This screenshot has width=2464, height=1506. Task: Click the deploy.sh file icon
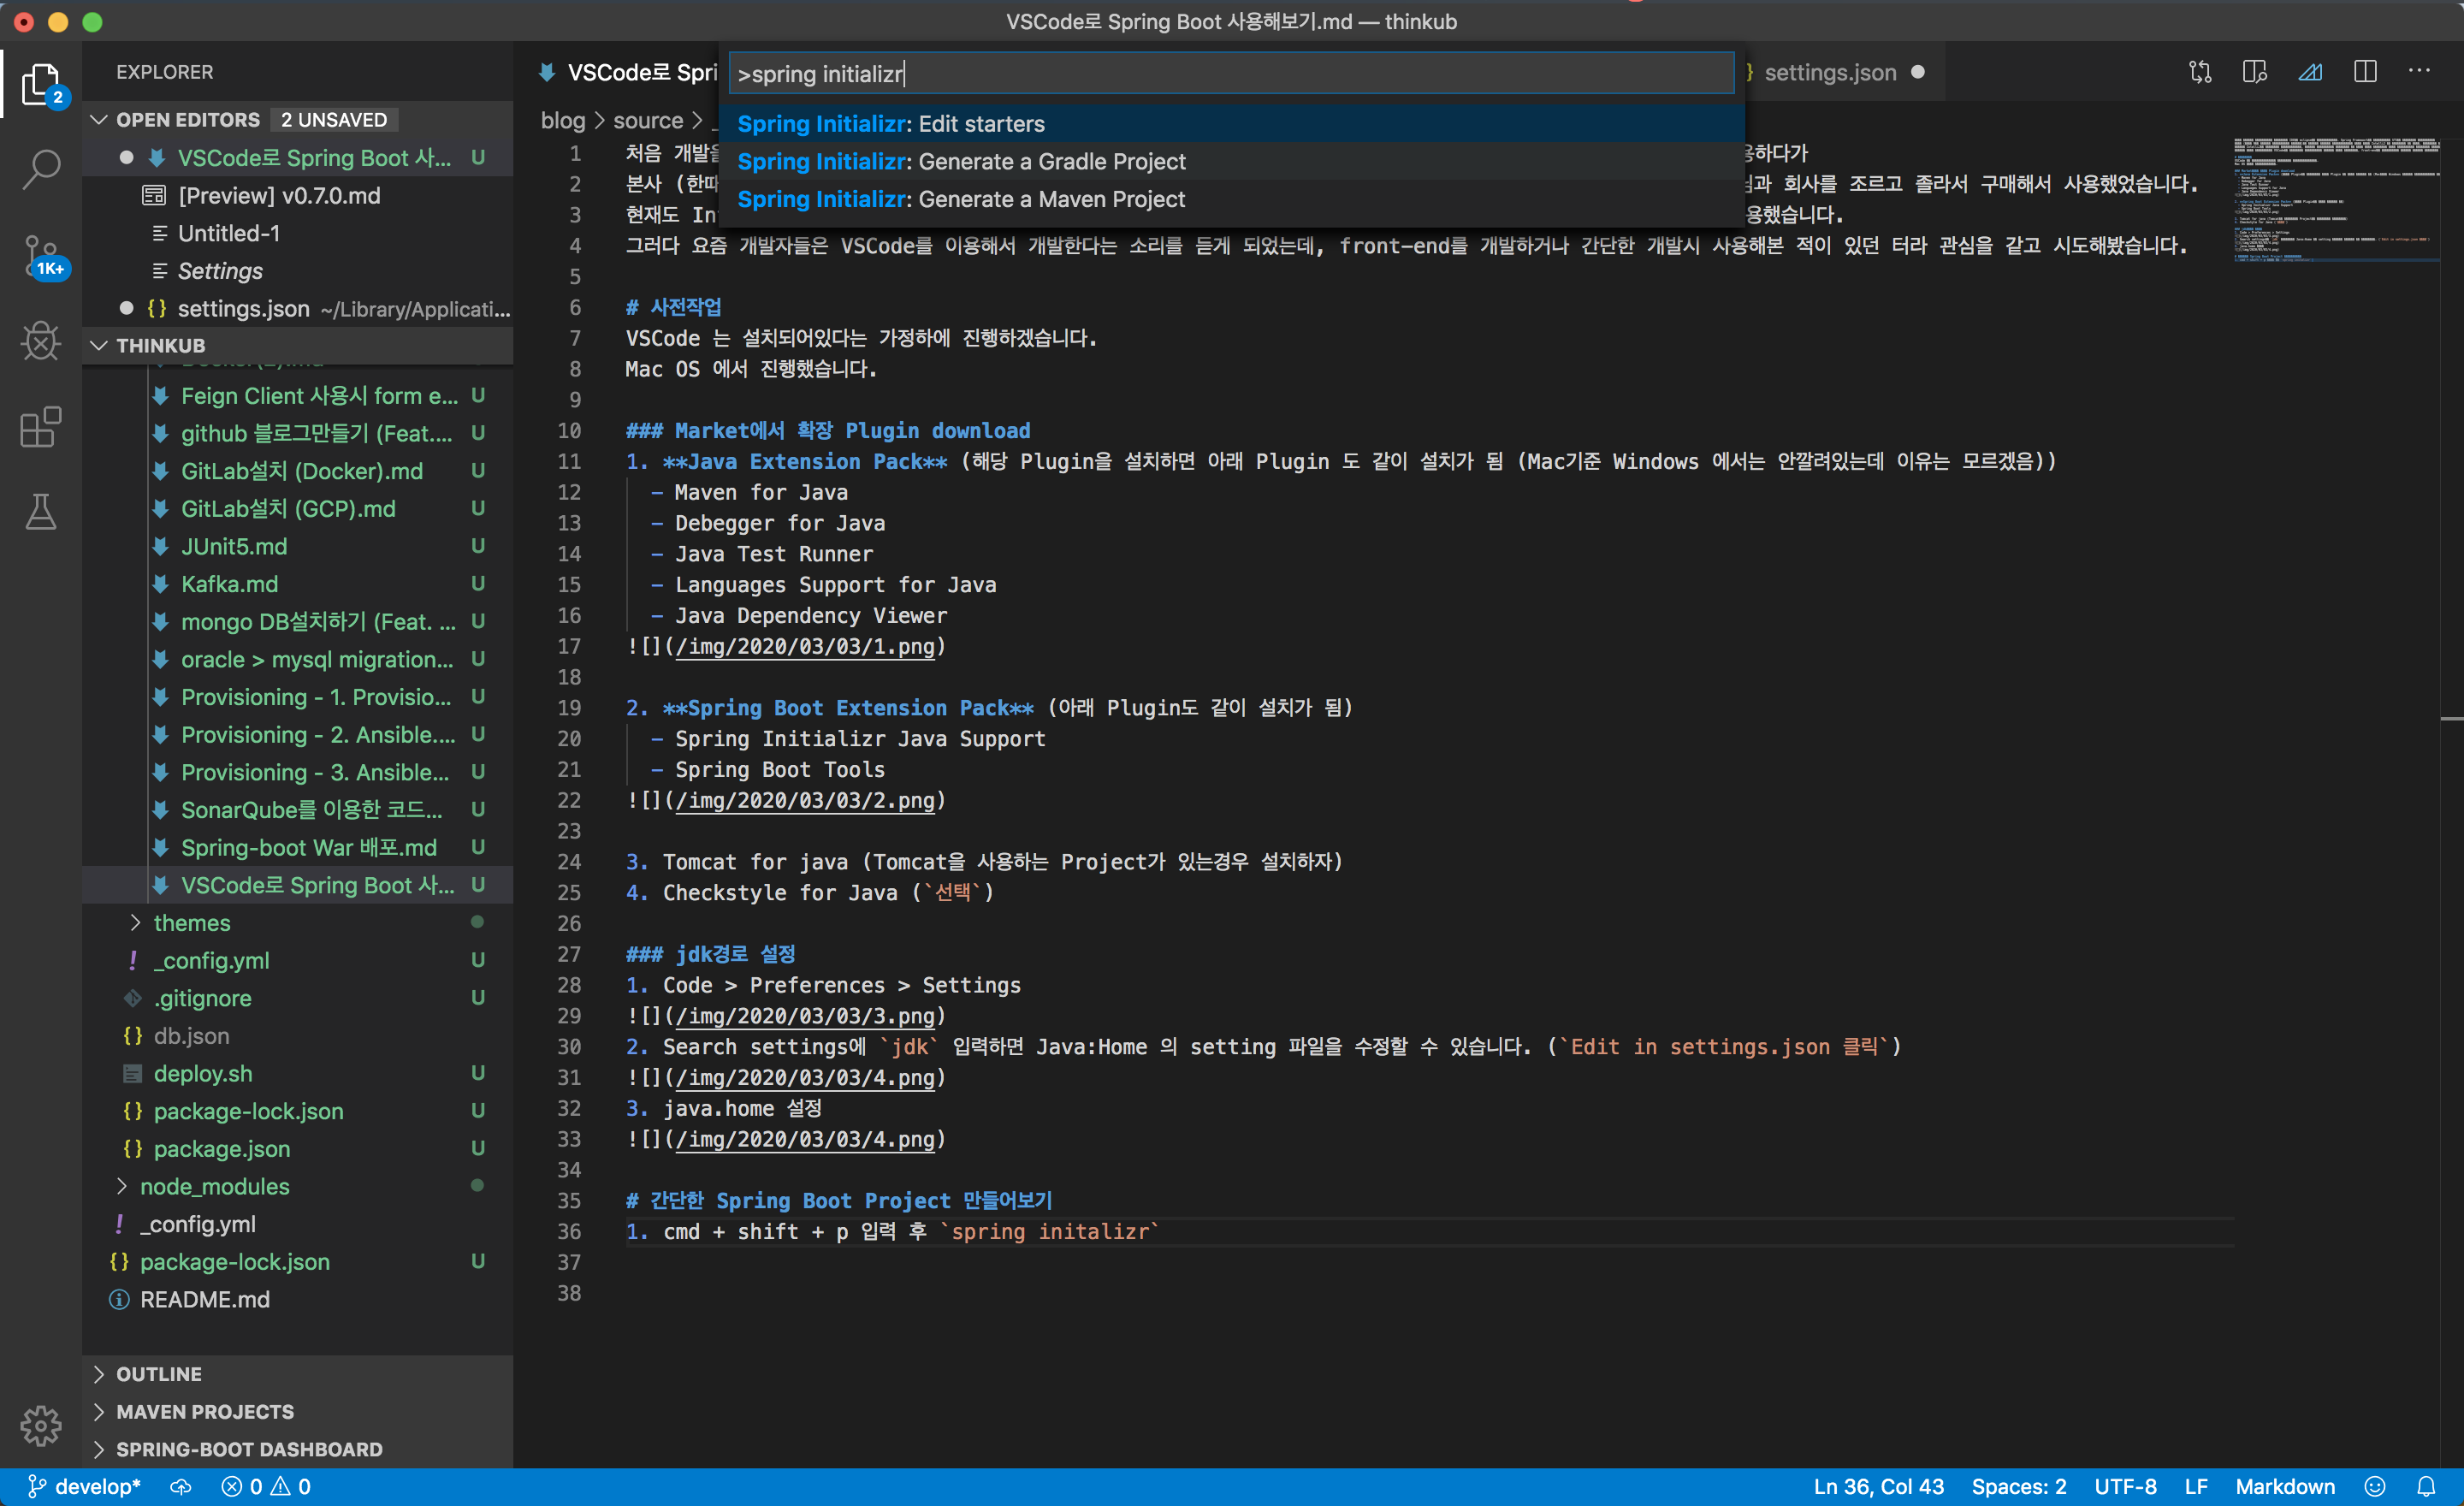tap(132, 1073)
